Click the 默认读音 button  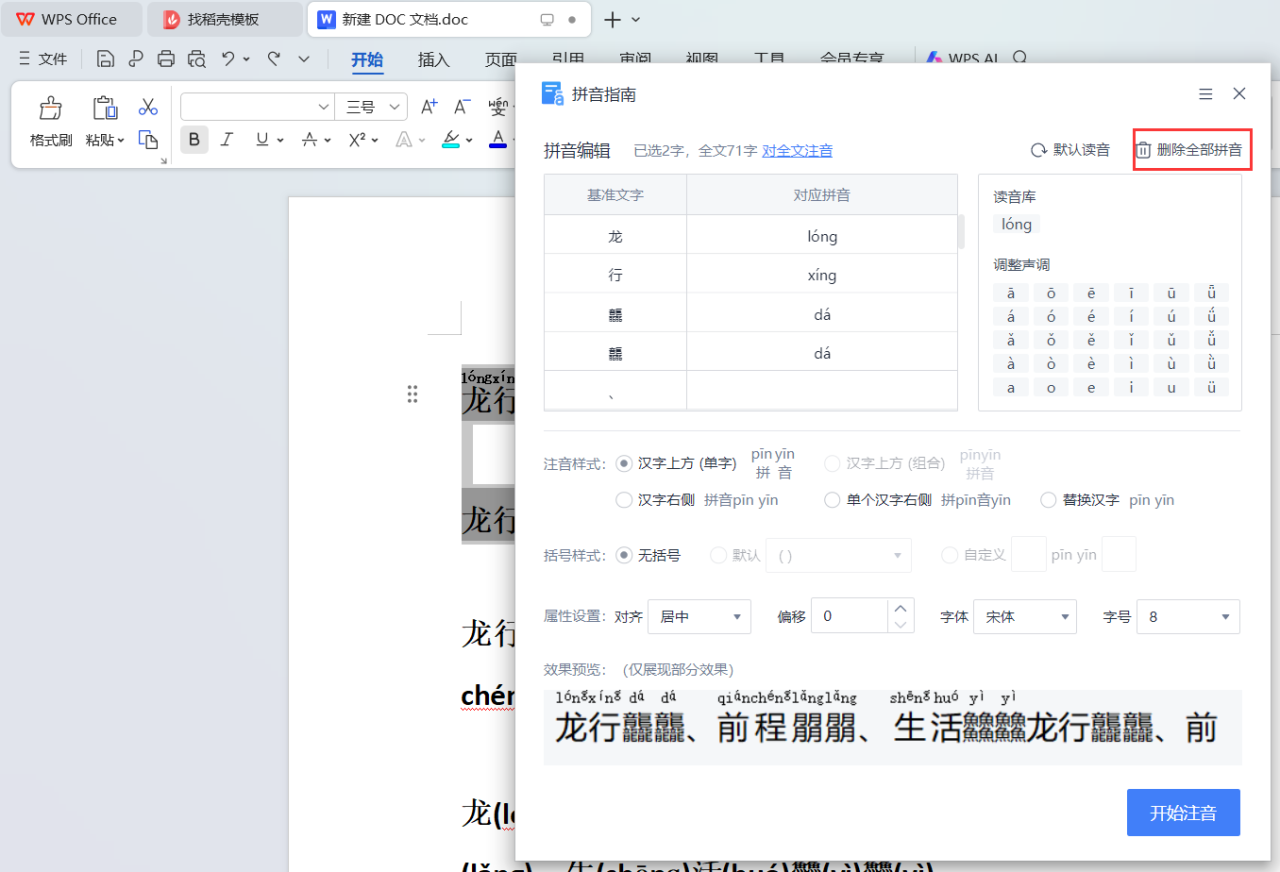click(x=1070, y=150)
